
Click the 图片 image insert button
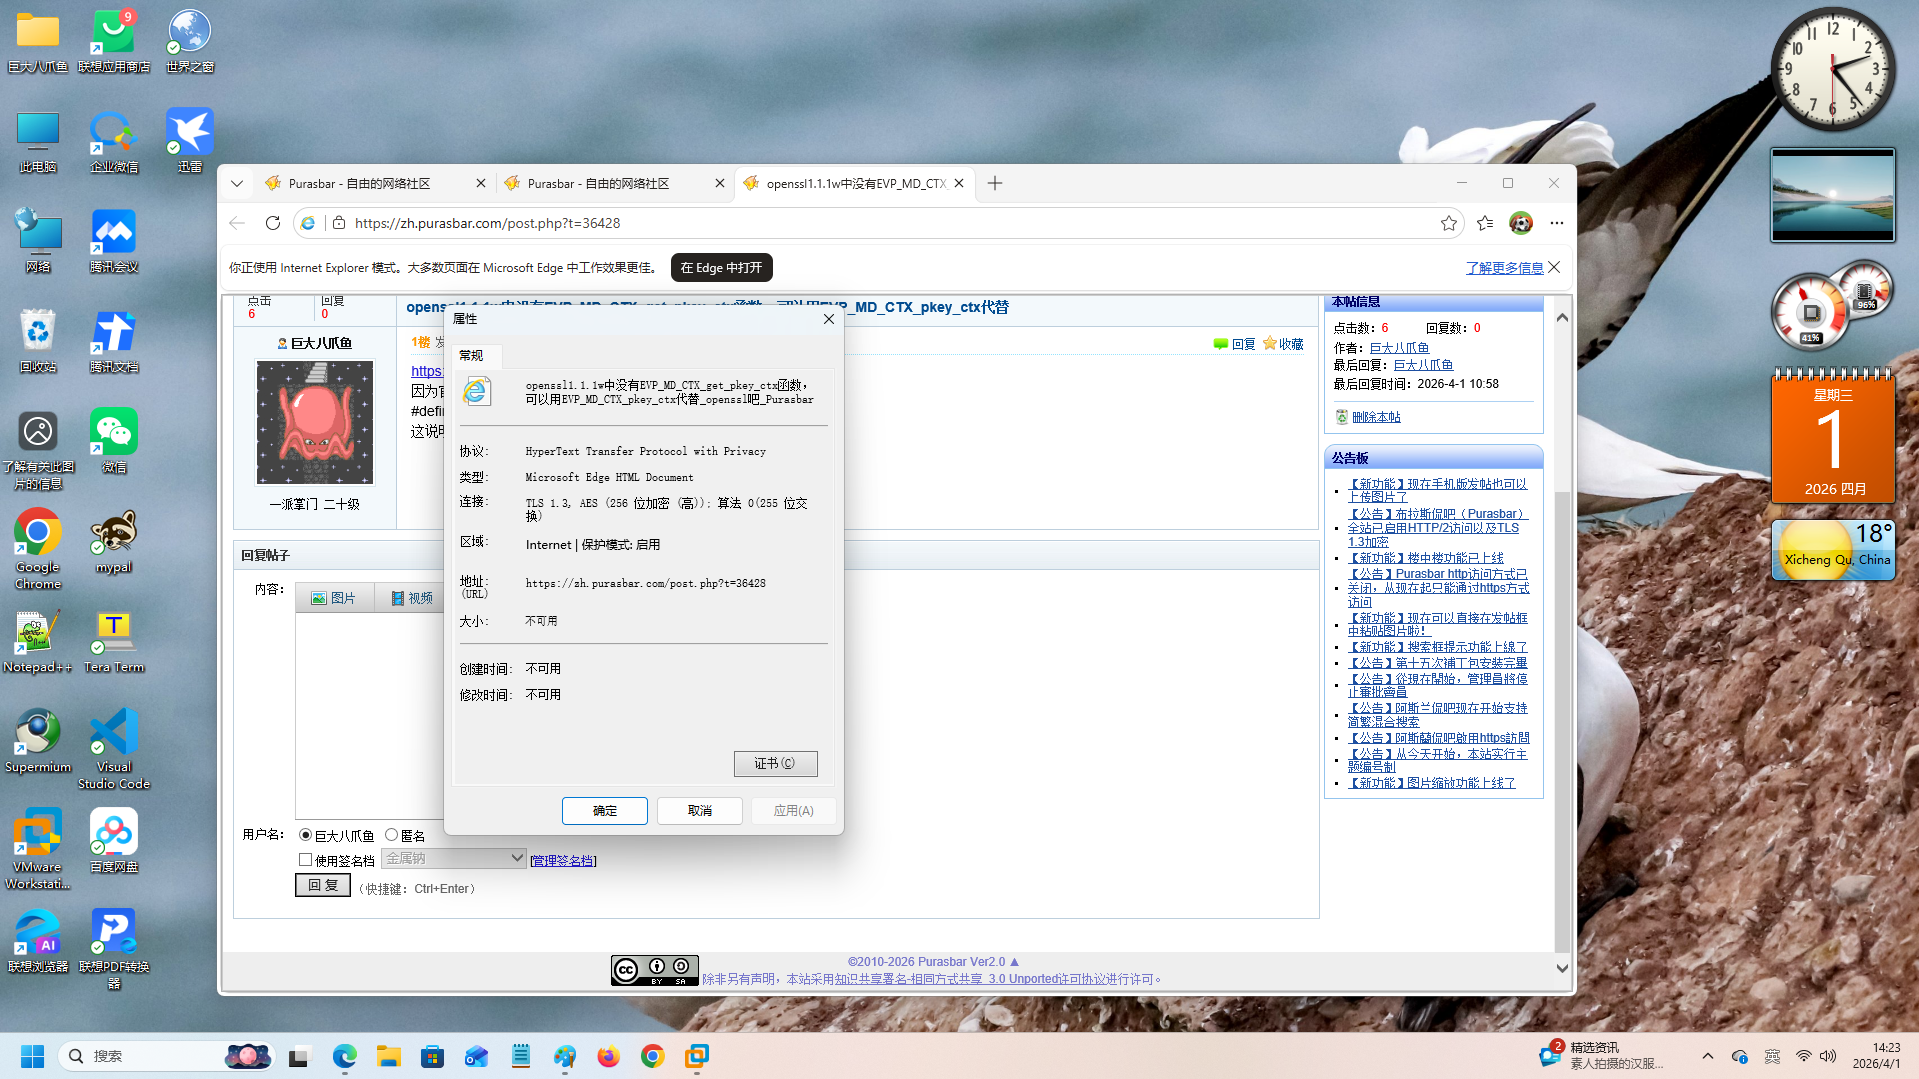click(x=334, y=598)
